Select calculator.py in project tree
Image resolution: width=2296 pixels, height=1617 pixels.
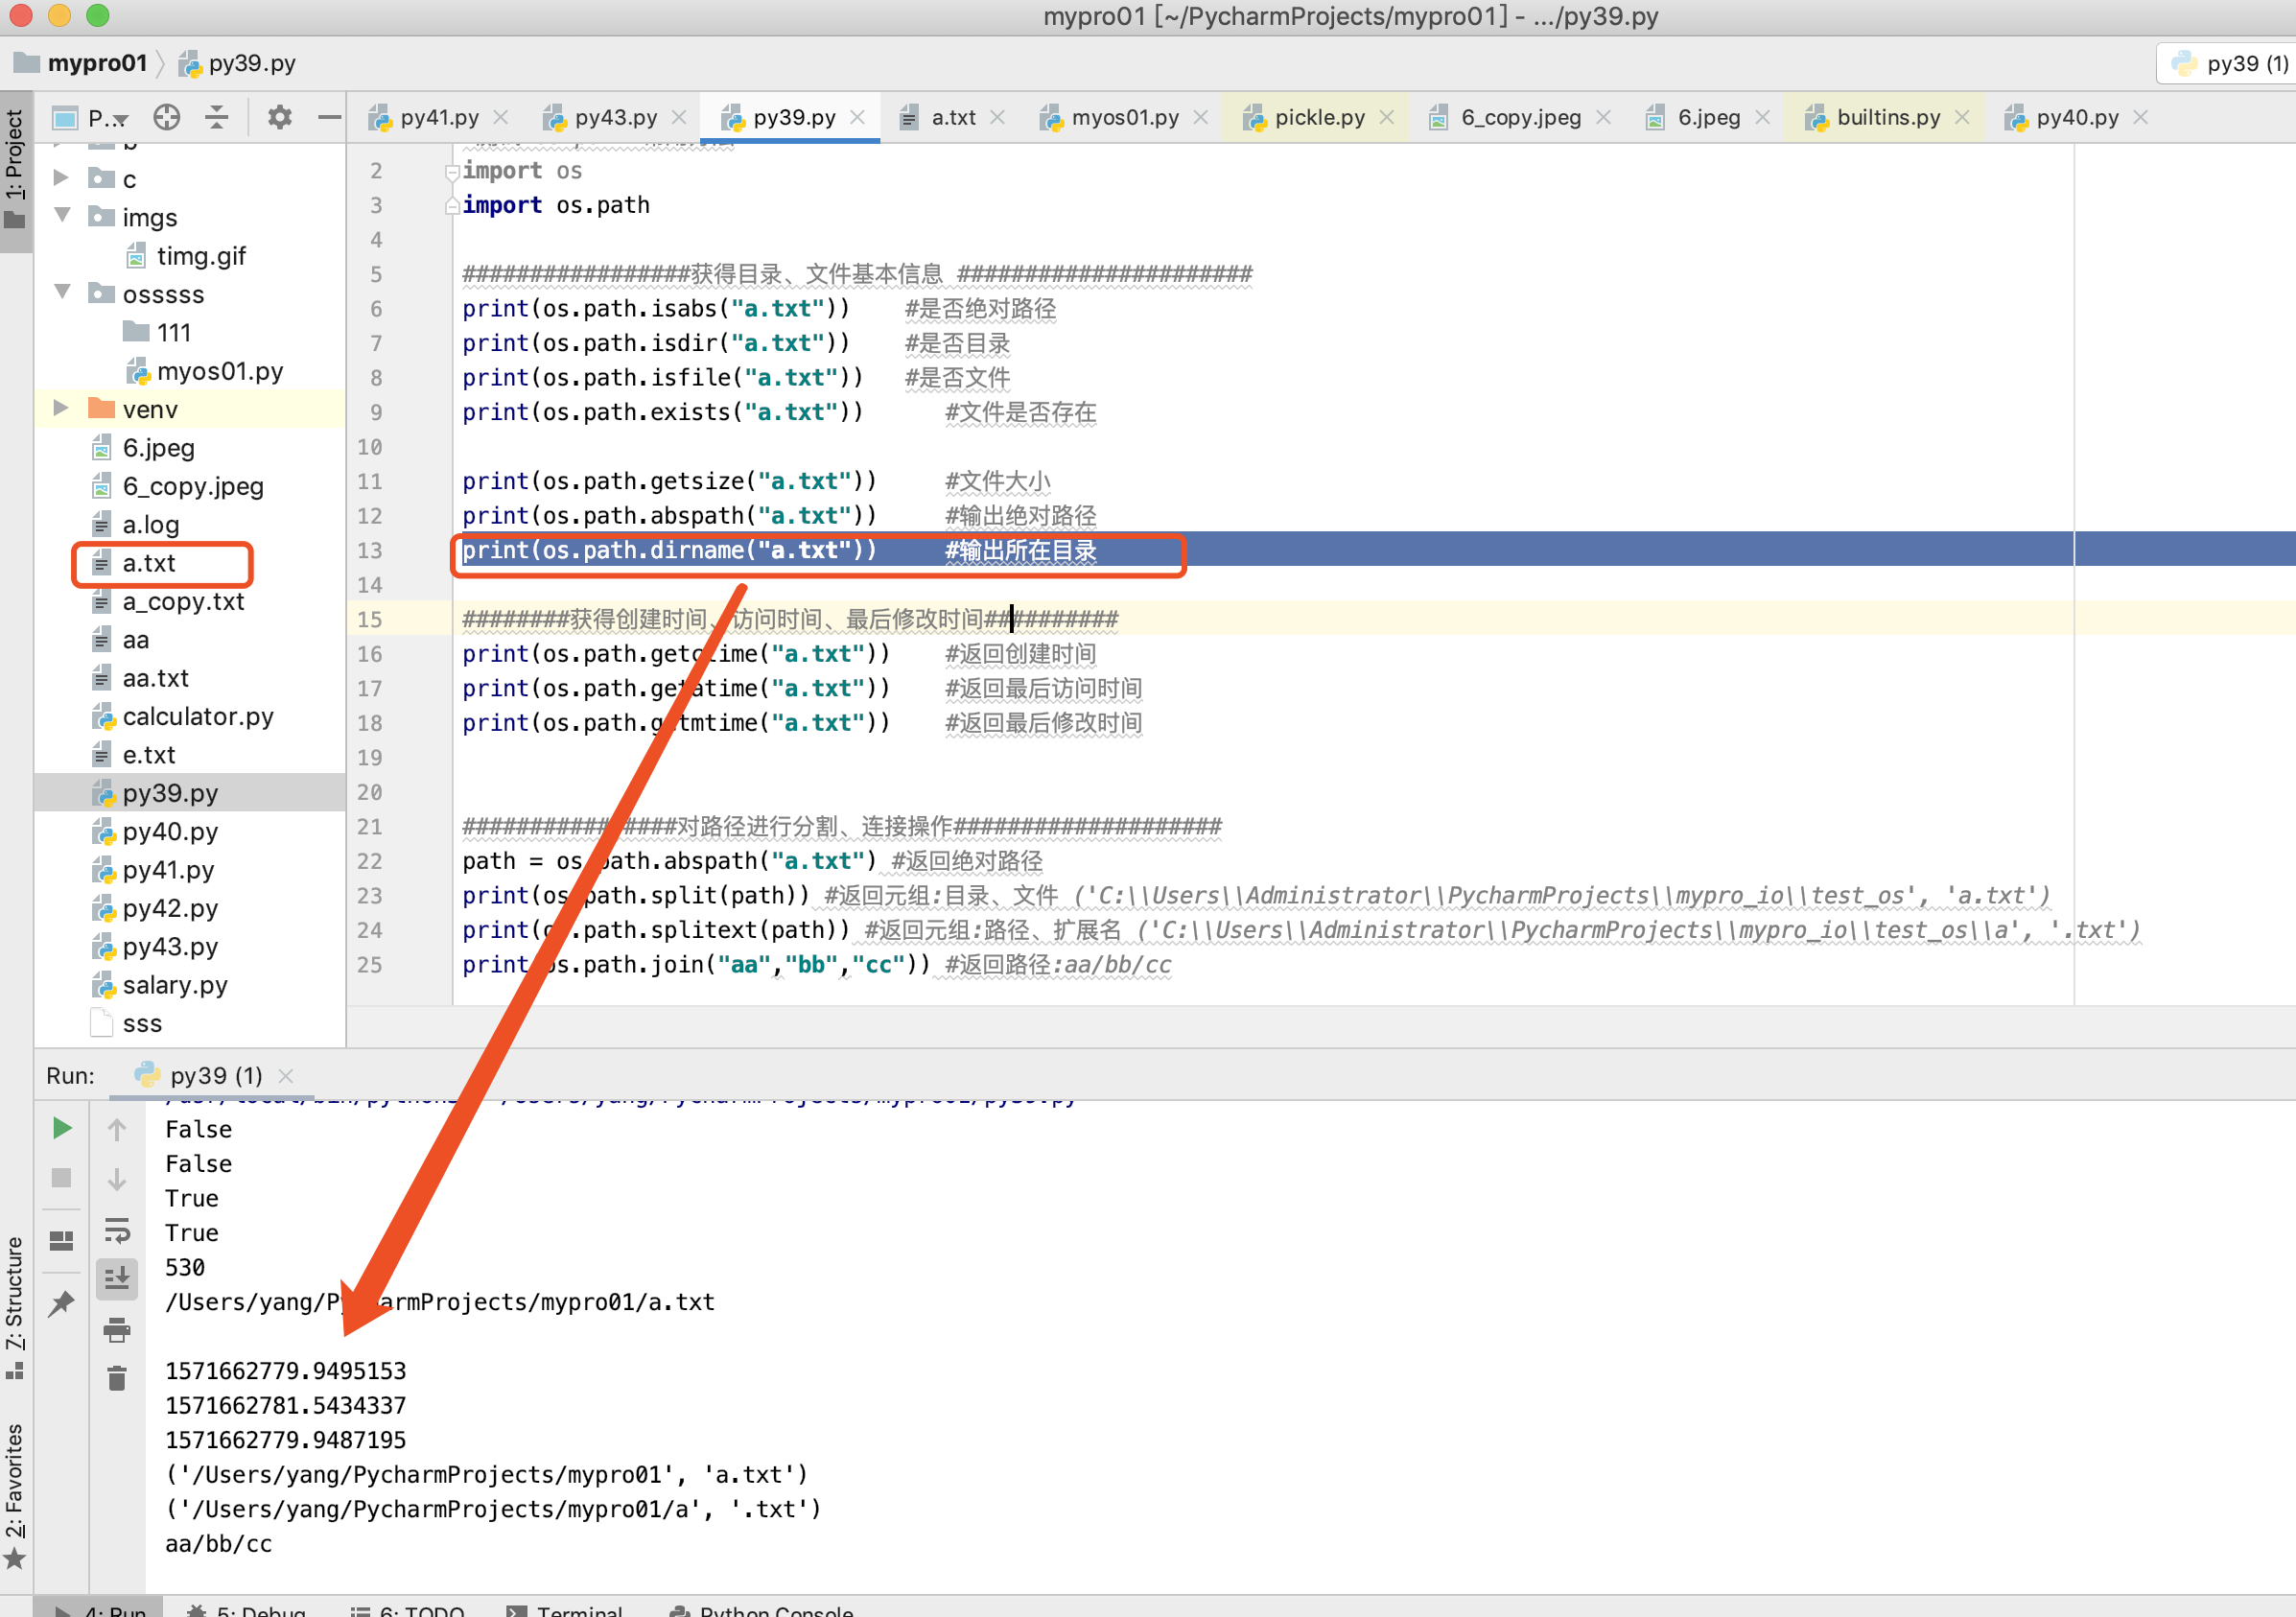[x=197, y=716]
